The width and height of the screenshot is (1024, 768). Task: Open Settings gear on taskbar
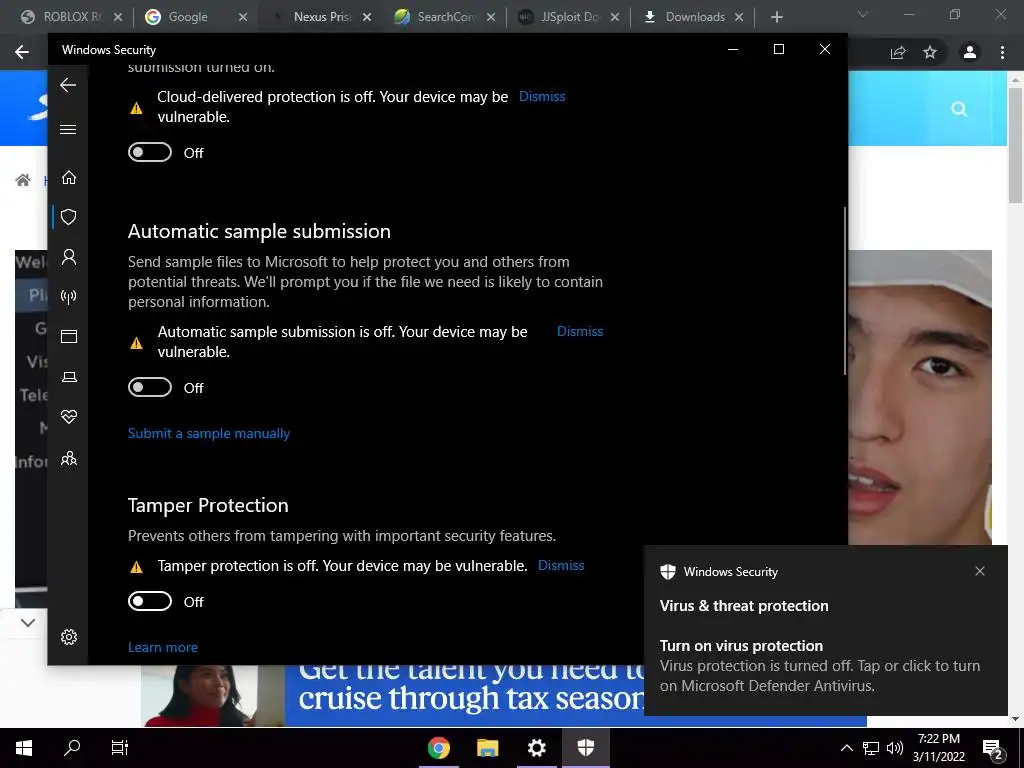tap(536, 748)
